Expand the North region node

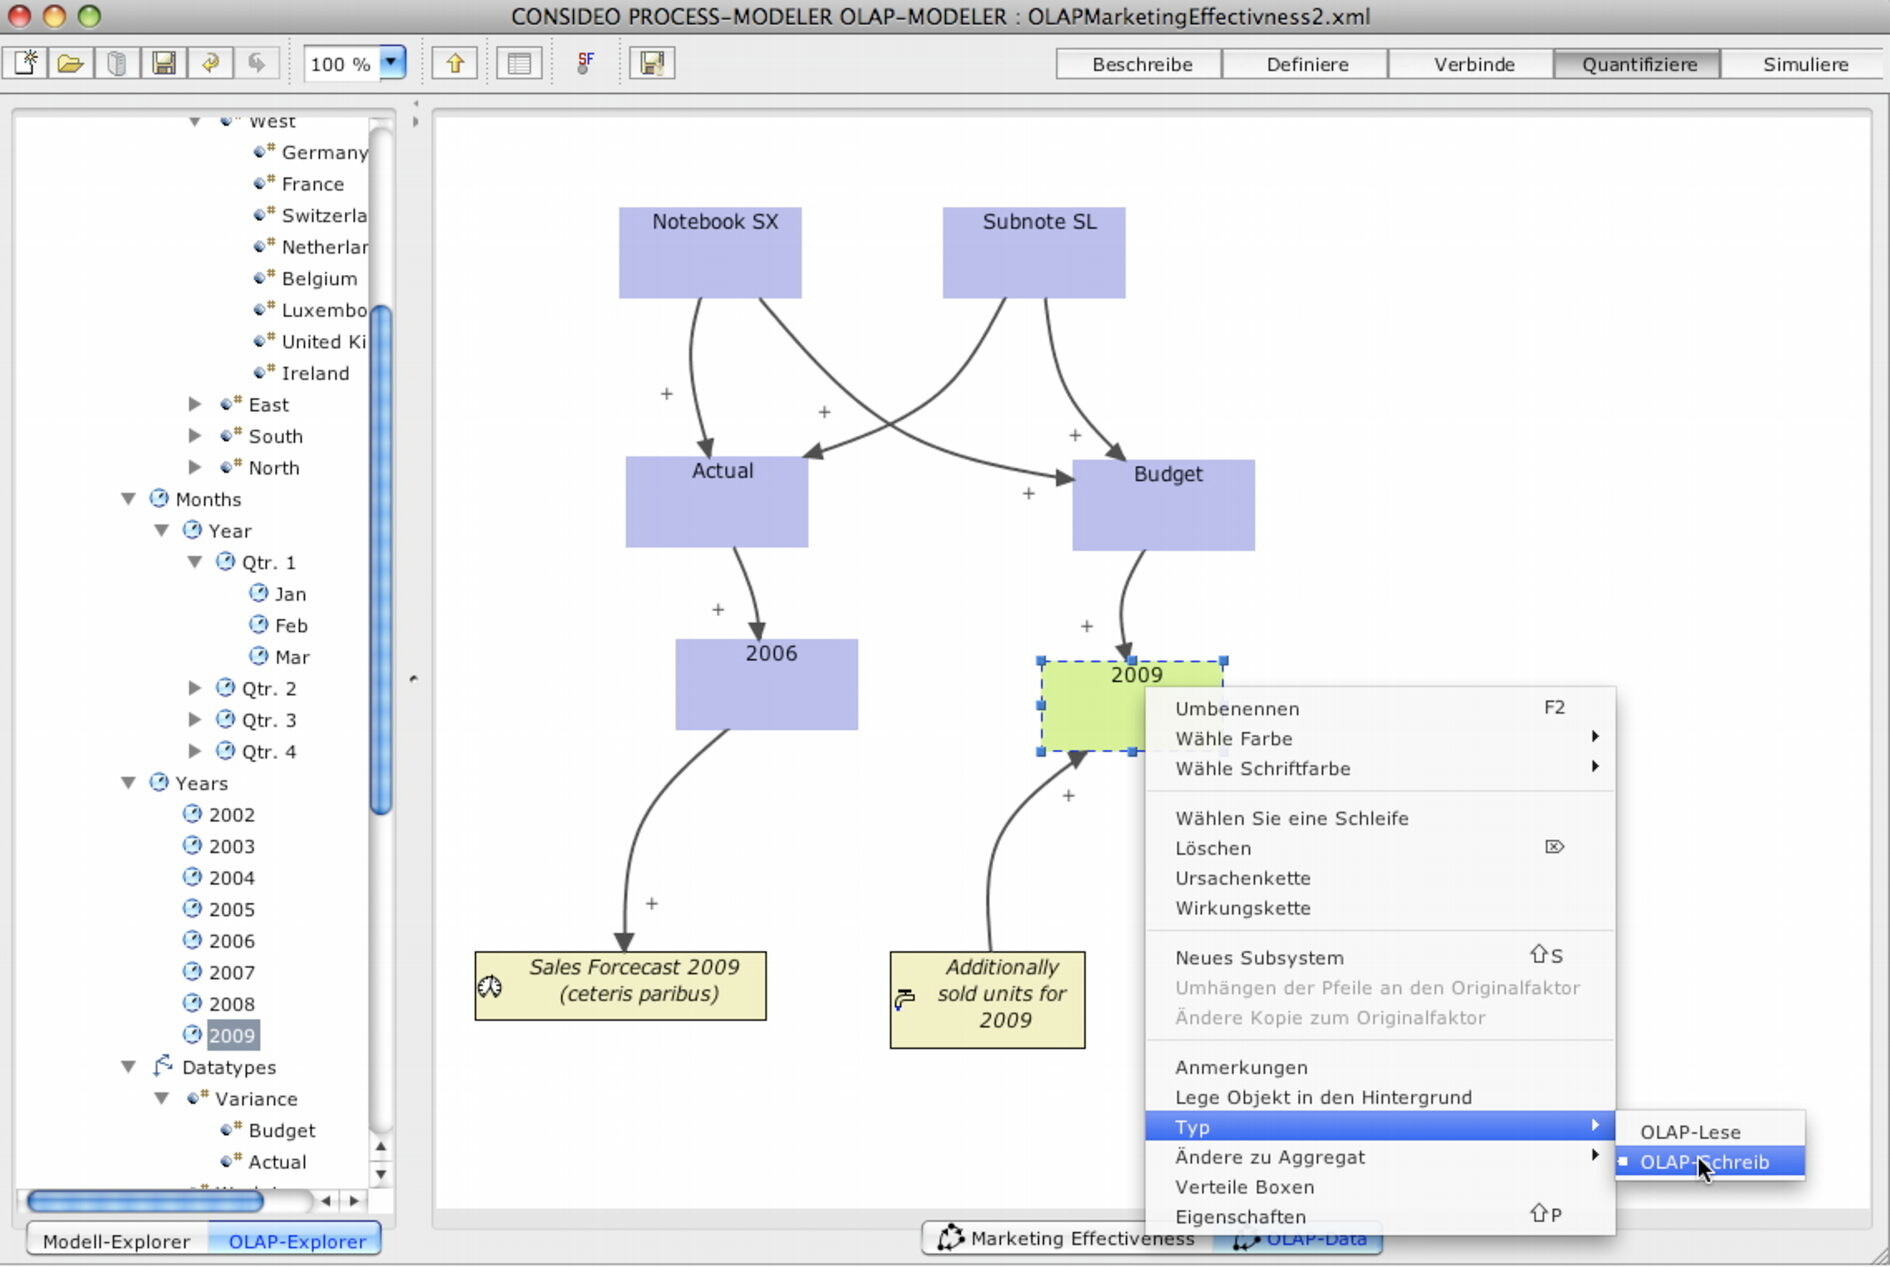coord(195,467)
